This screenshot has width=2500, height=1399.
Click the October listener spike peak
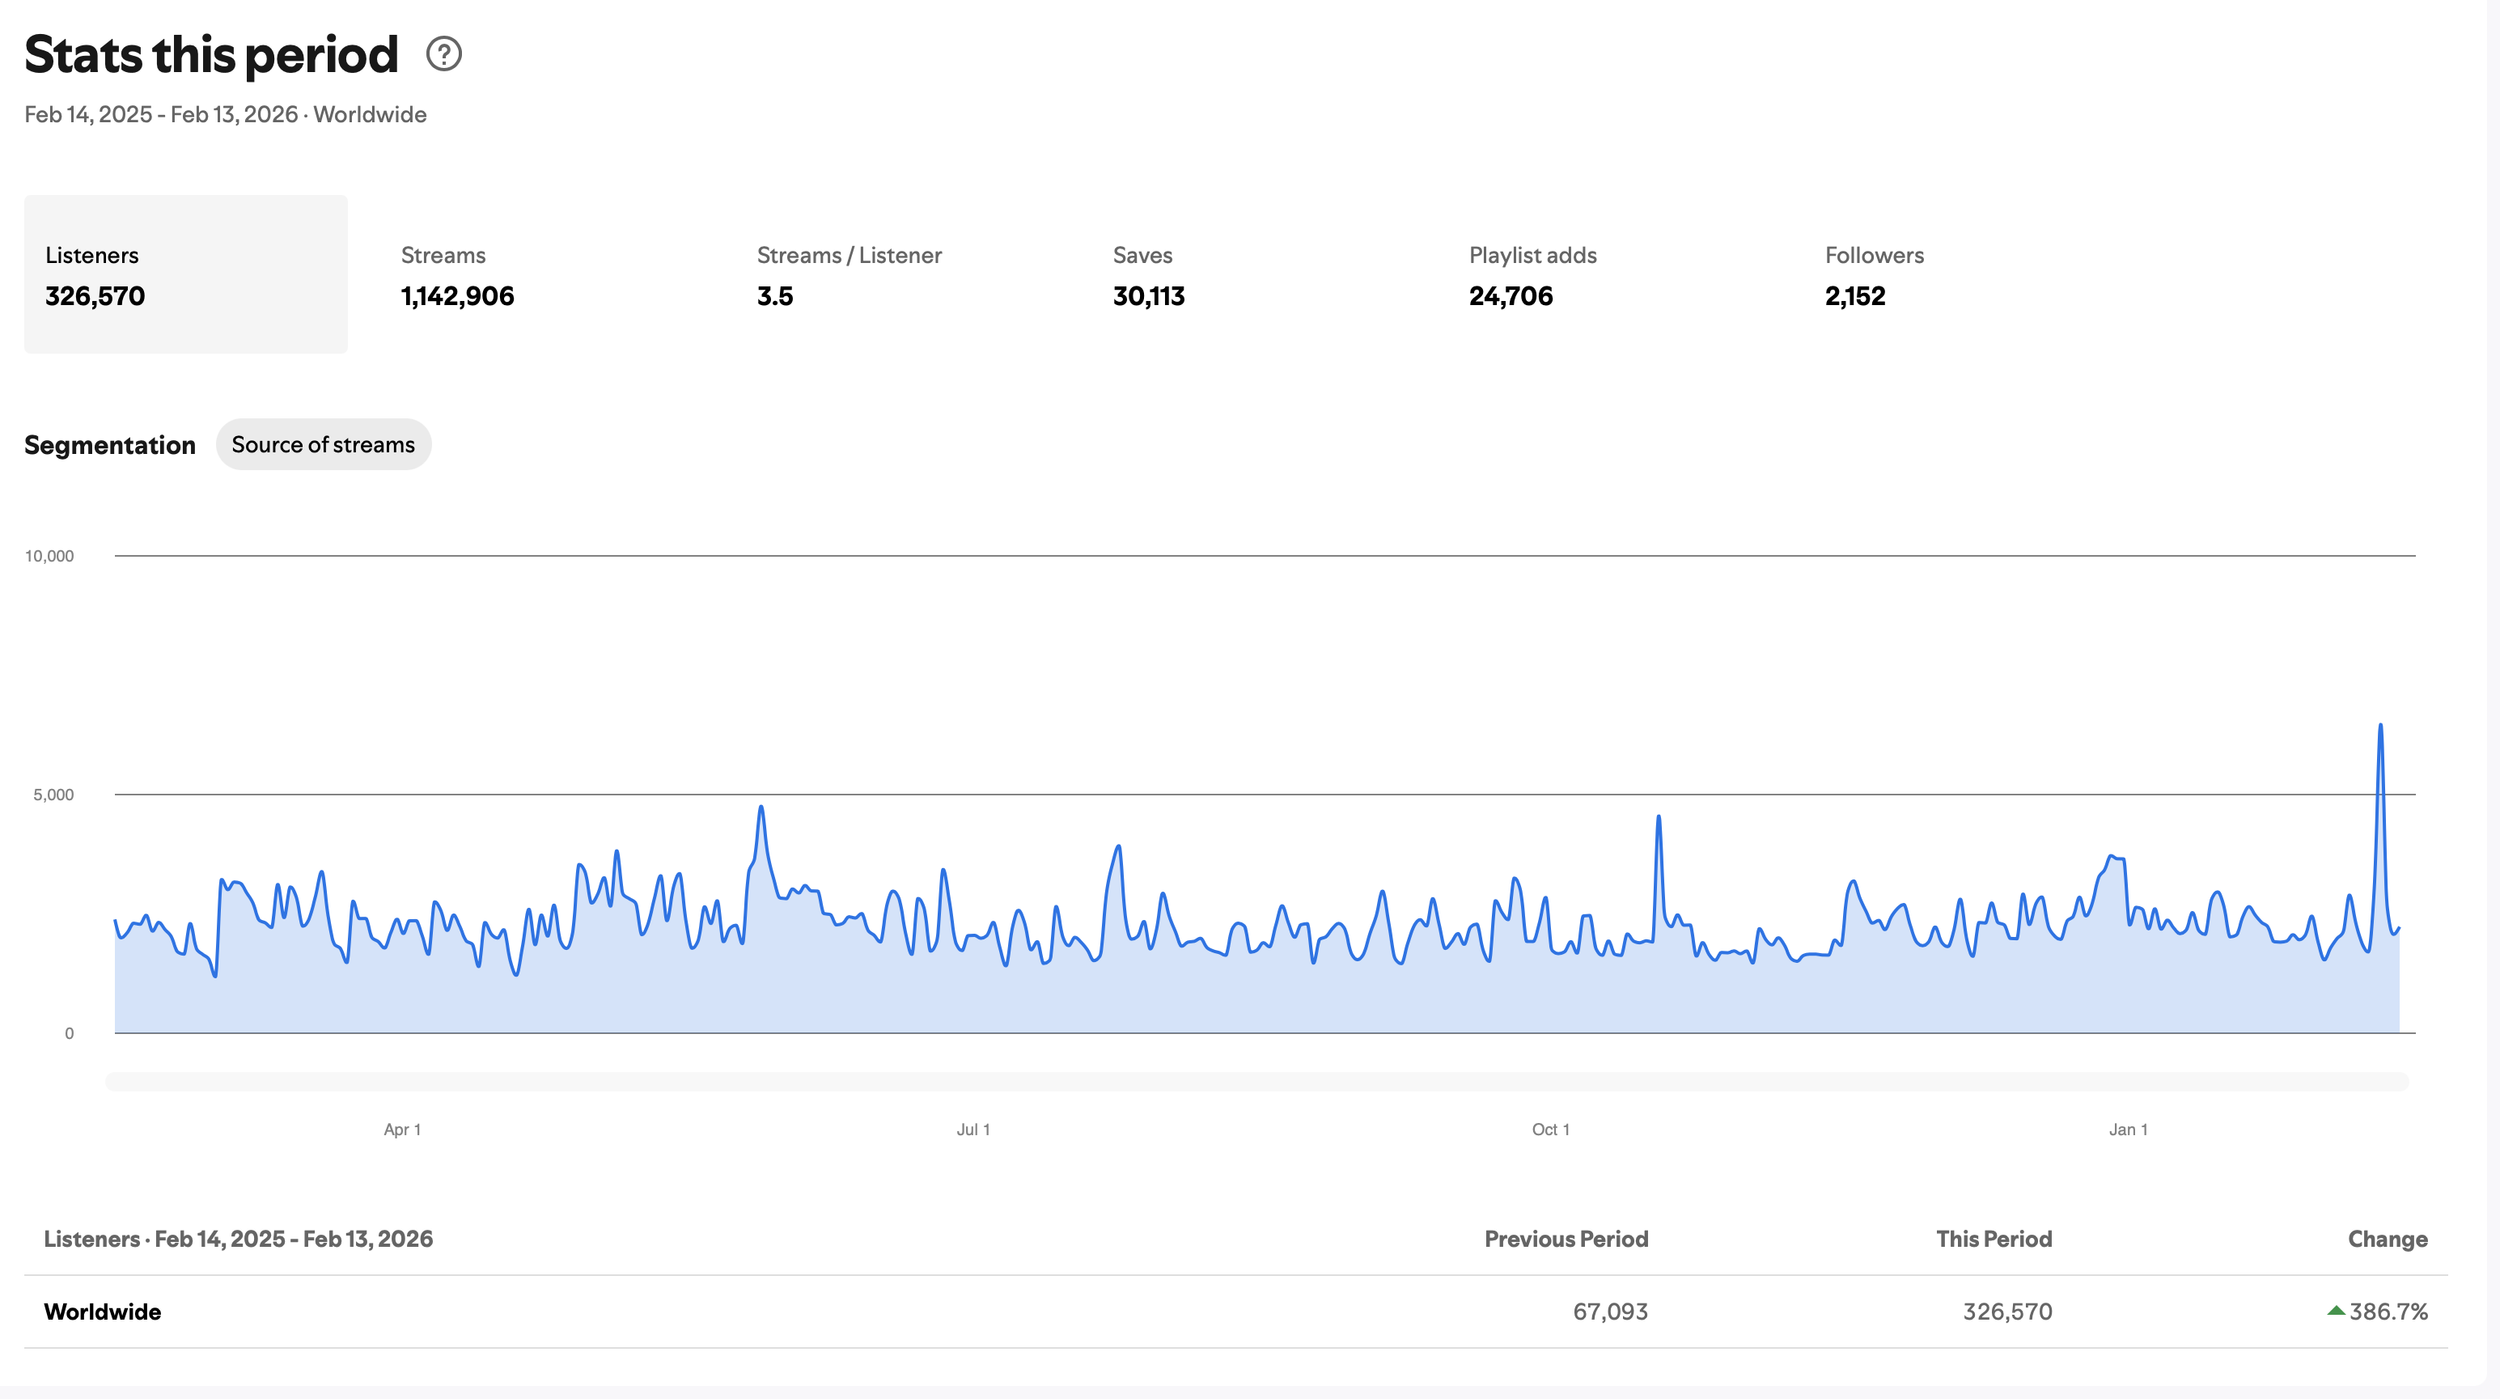point(1658,819)
